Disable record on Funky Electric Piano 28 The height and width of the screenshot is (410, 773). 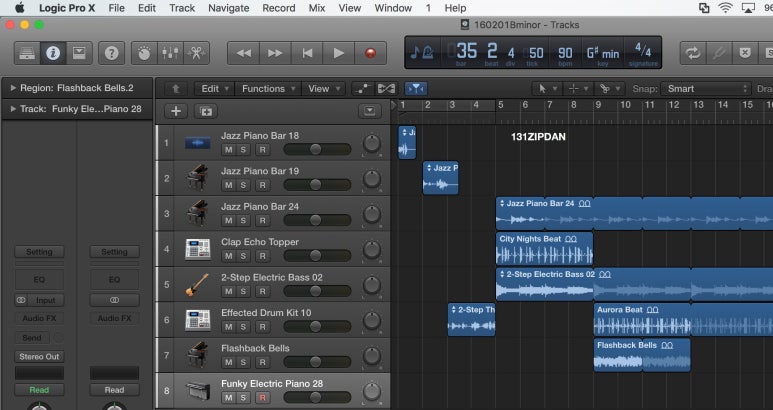pyautogui.click(x=262, y=398)
